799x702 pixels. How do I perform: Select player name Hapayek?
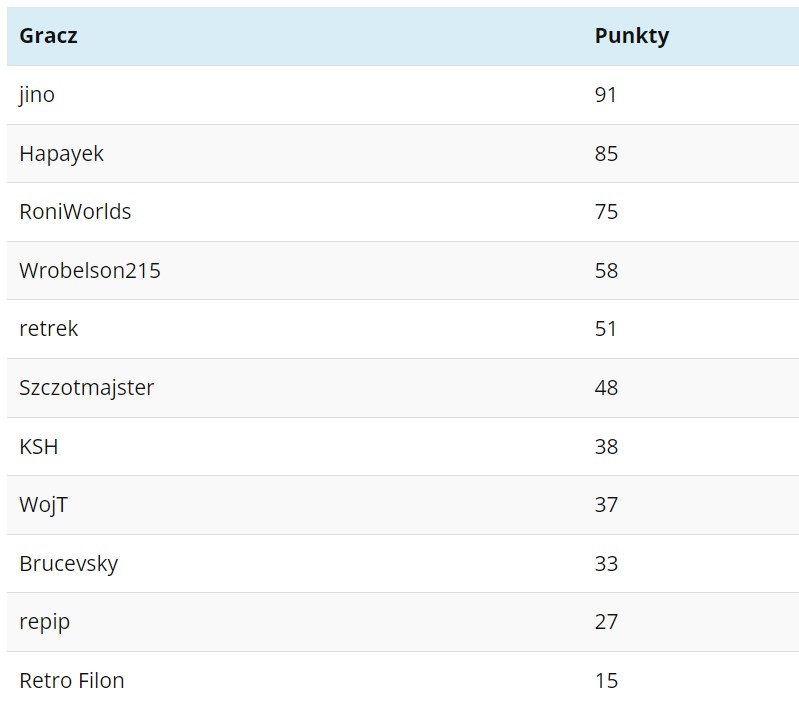pos(61,154)
